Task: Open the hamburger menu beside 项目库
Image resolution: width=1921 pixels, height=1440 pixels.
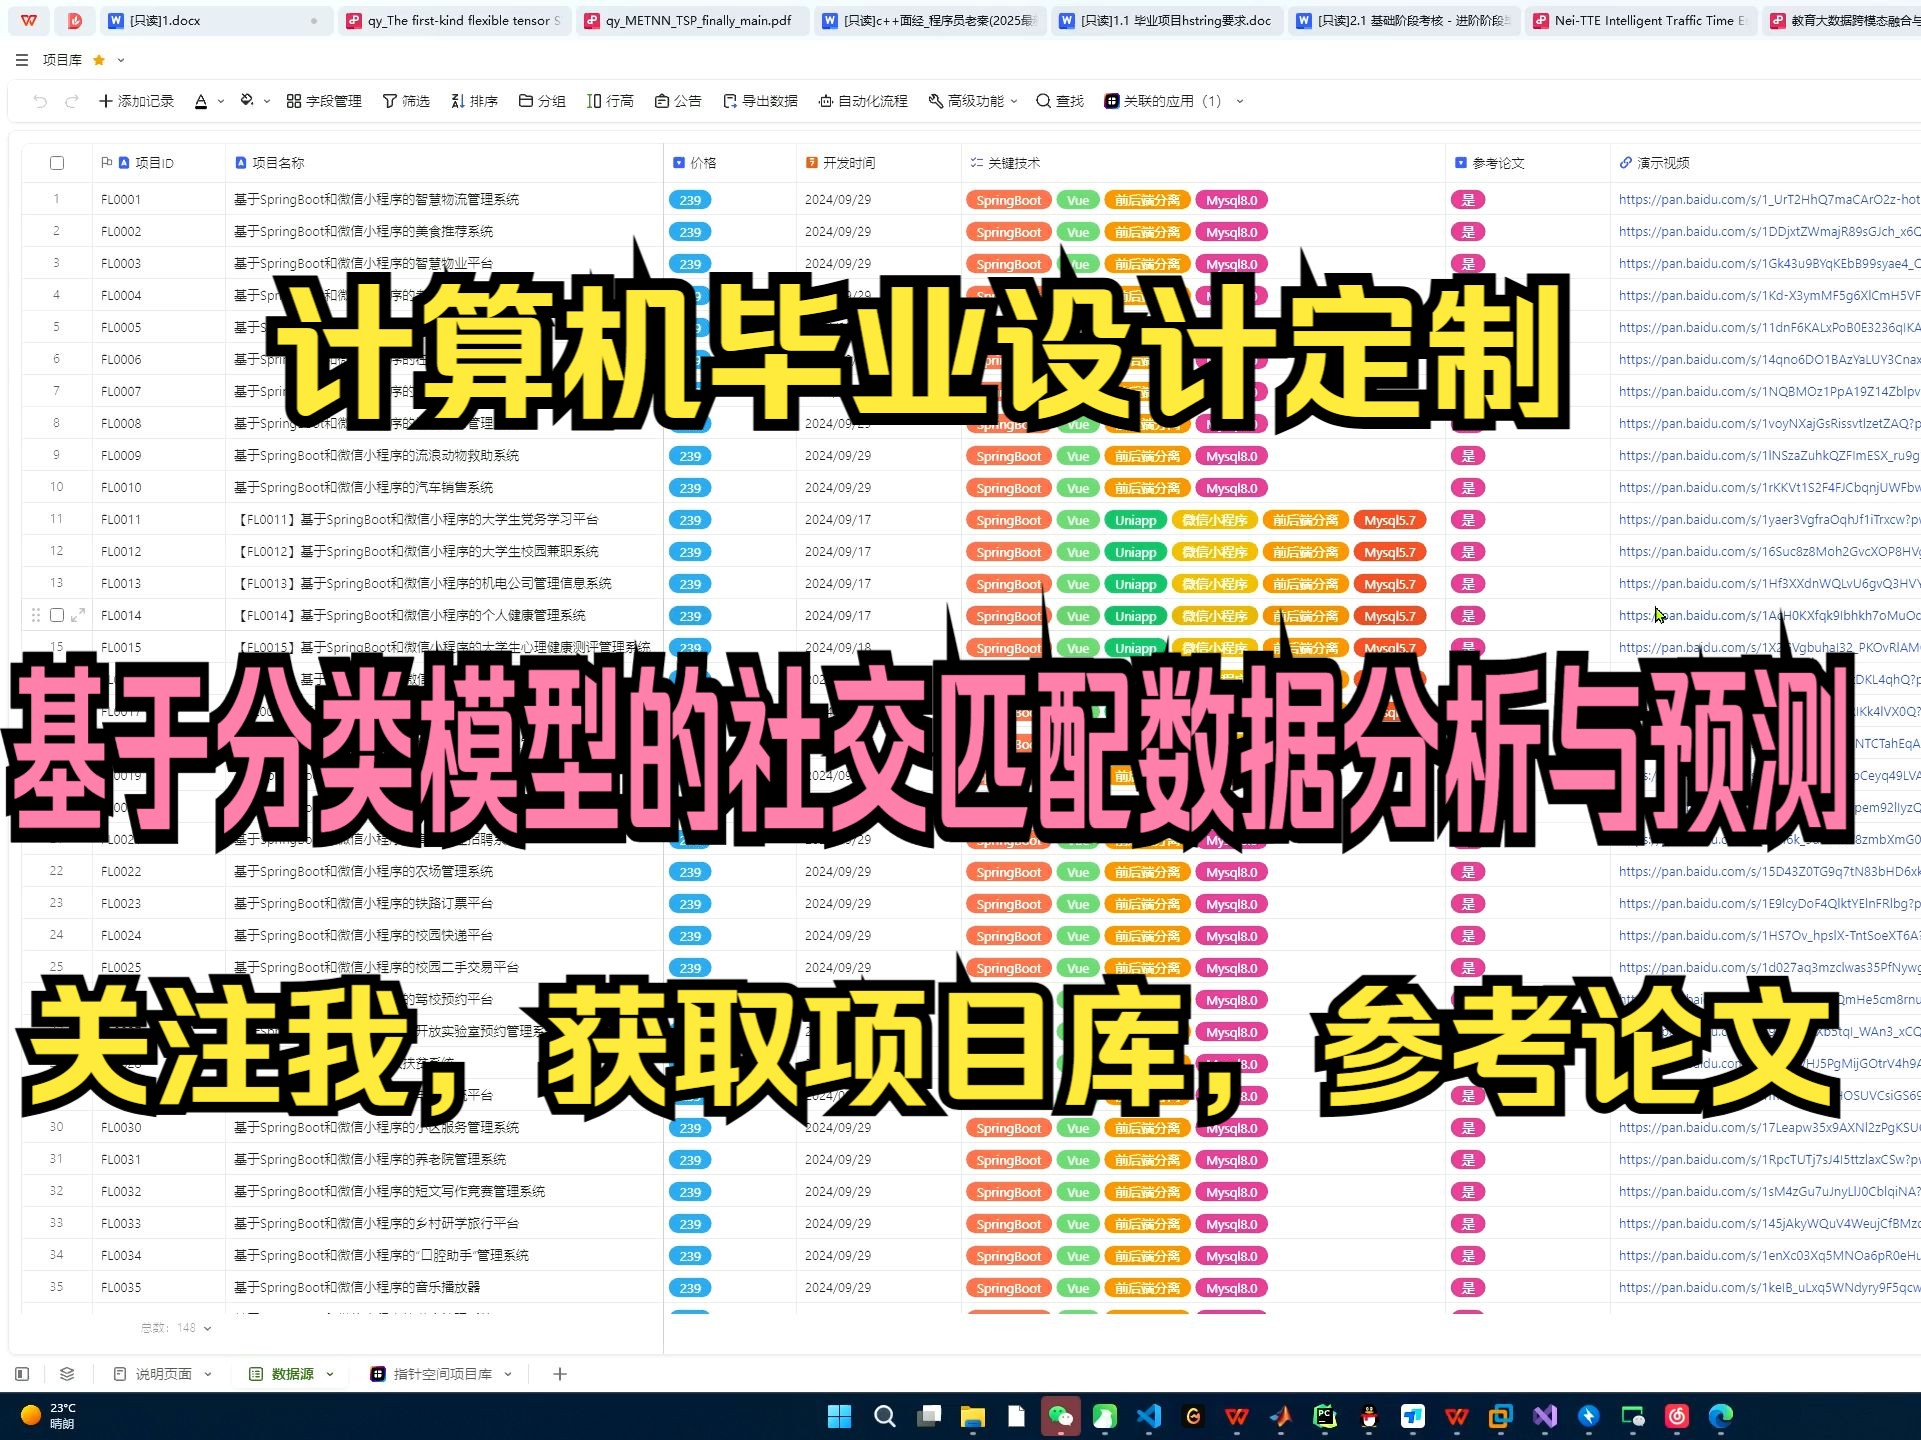Action: 22,60
